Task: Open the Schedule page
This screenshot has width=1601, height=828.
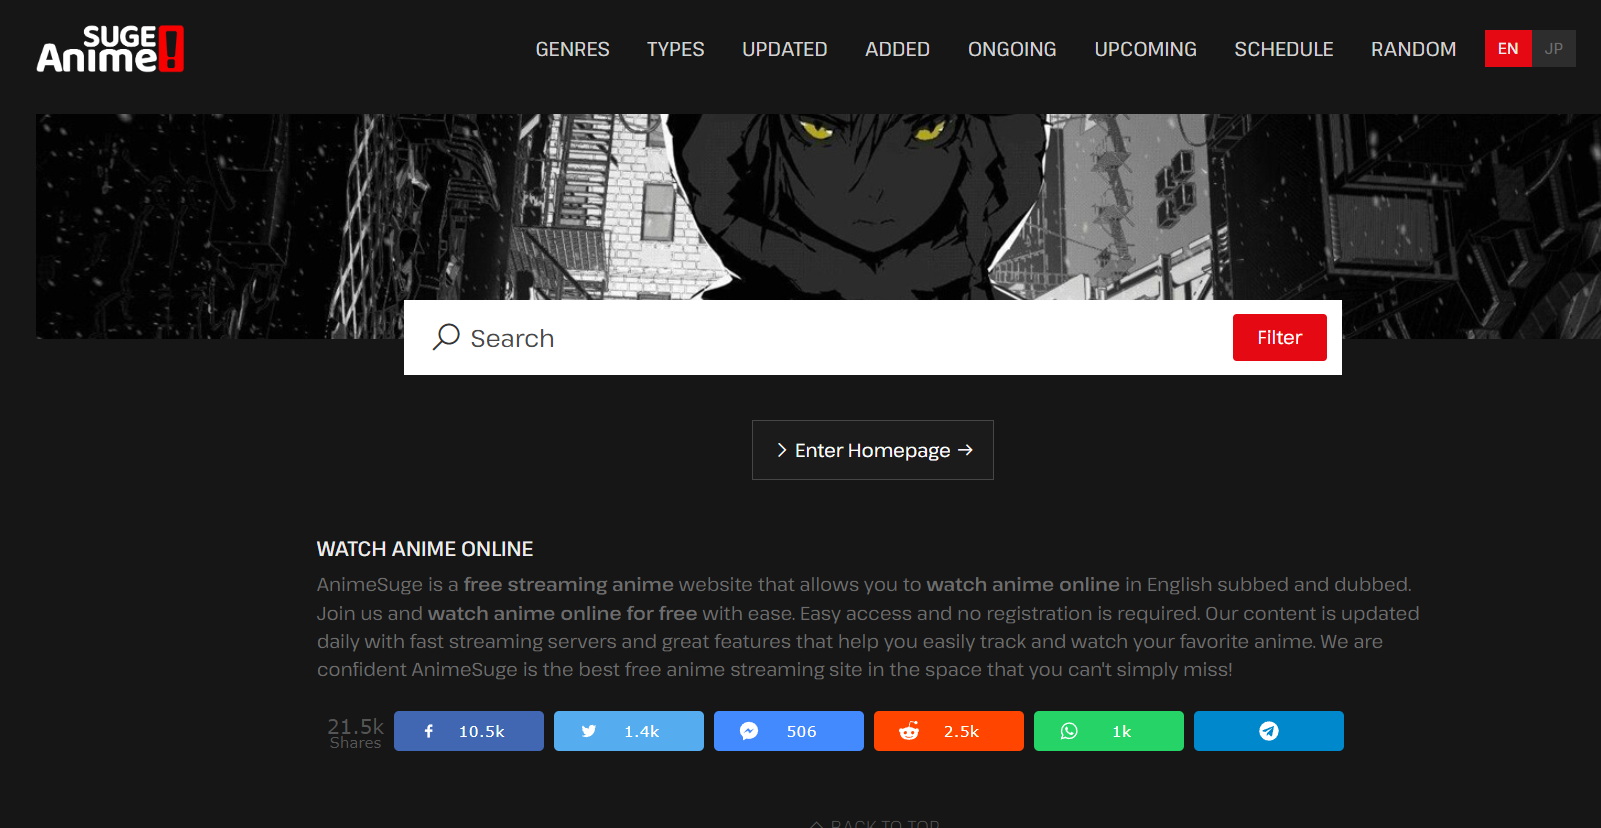Action: [x=1283, y=49]
